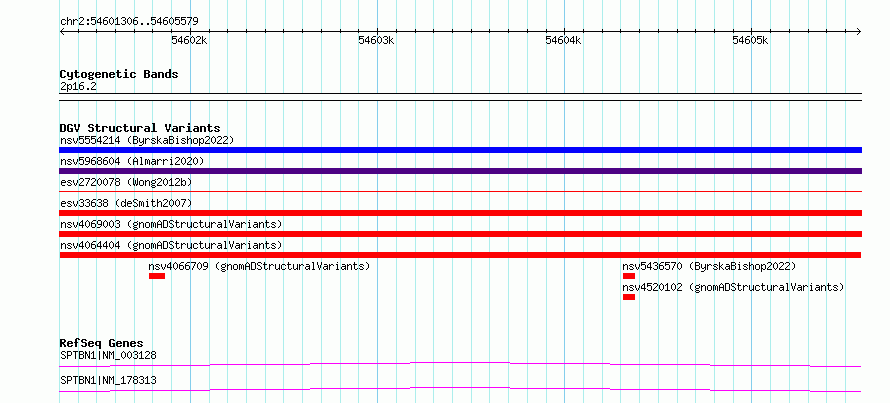Click the DGV Structural Variants track title
The width and height of the screenshot is (890, 403).
[140, 128]
